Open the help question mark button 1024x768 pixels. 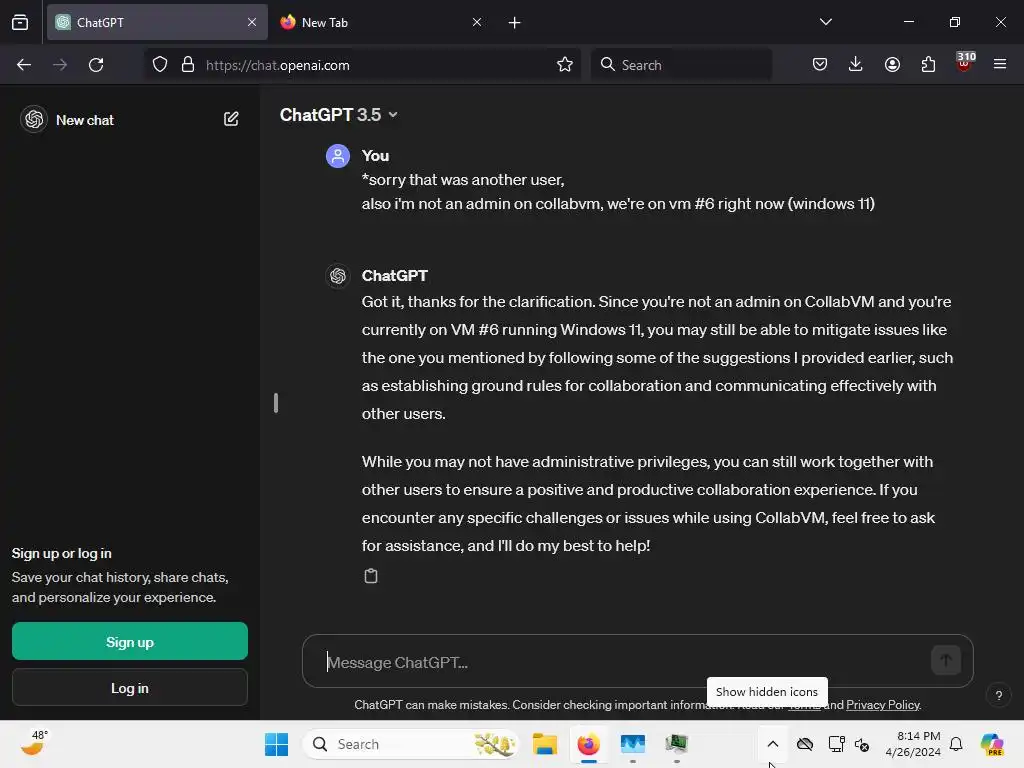999,696
